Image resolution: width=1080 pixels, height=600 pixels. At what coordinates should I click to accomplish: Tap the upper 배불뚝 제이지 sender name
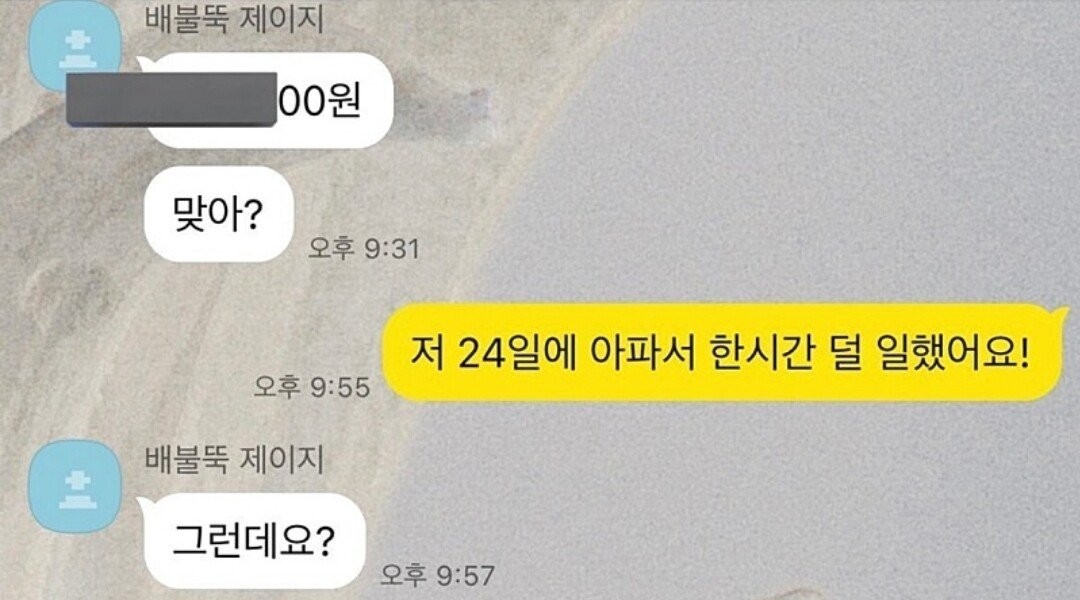[234, 18]
